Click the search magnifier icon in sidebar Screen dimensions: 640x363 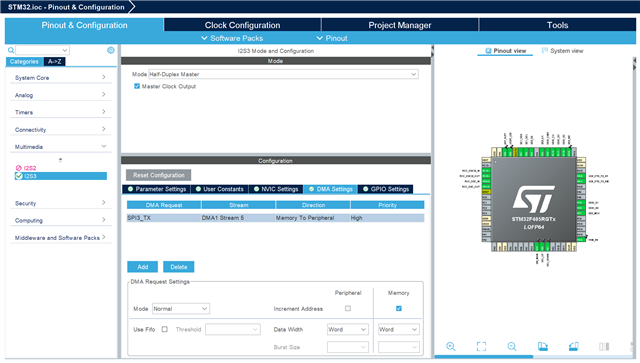pyautogui.click(x=11, y=50)
